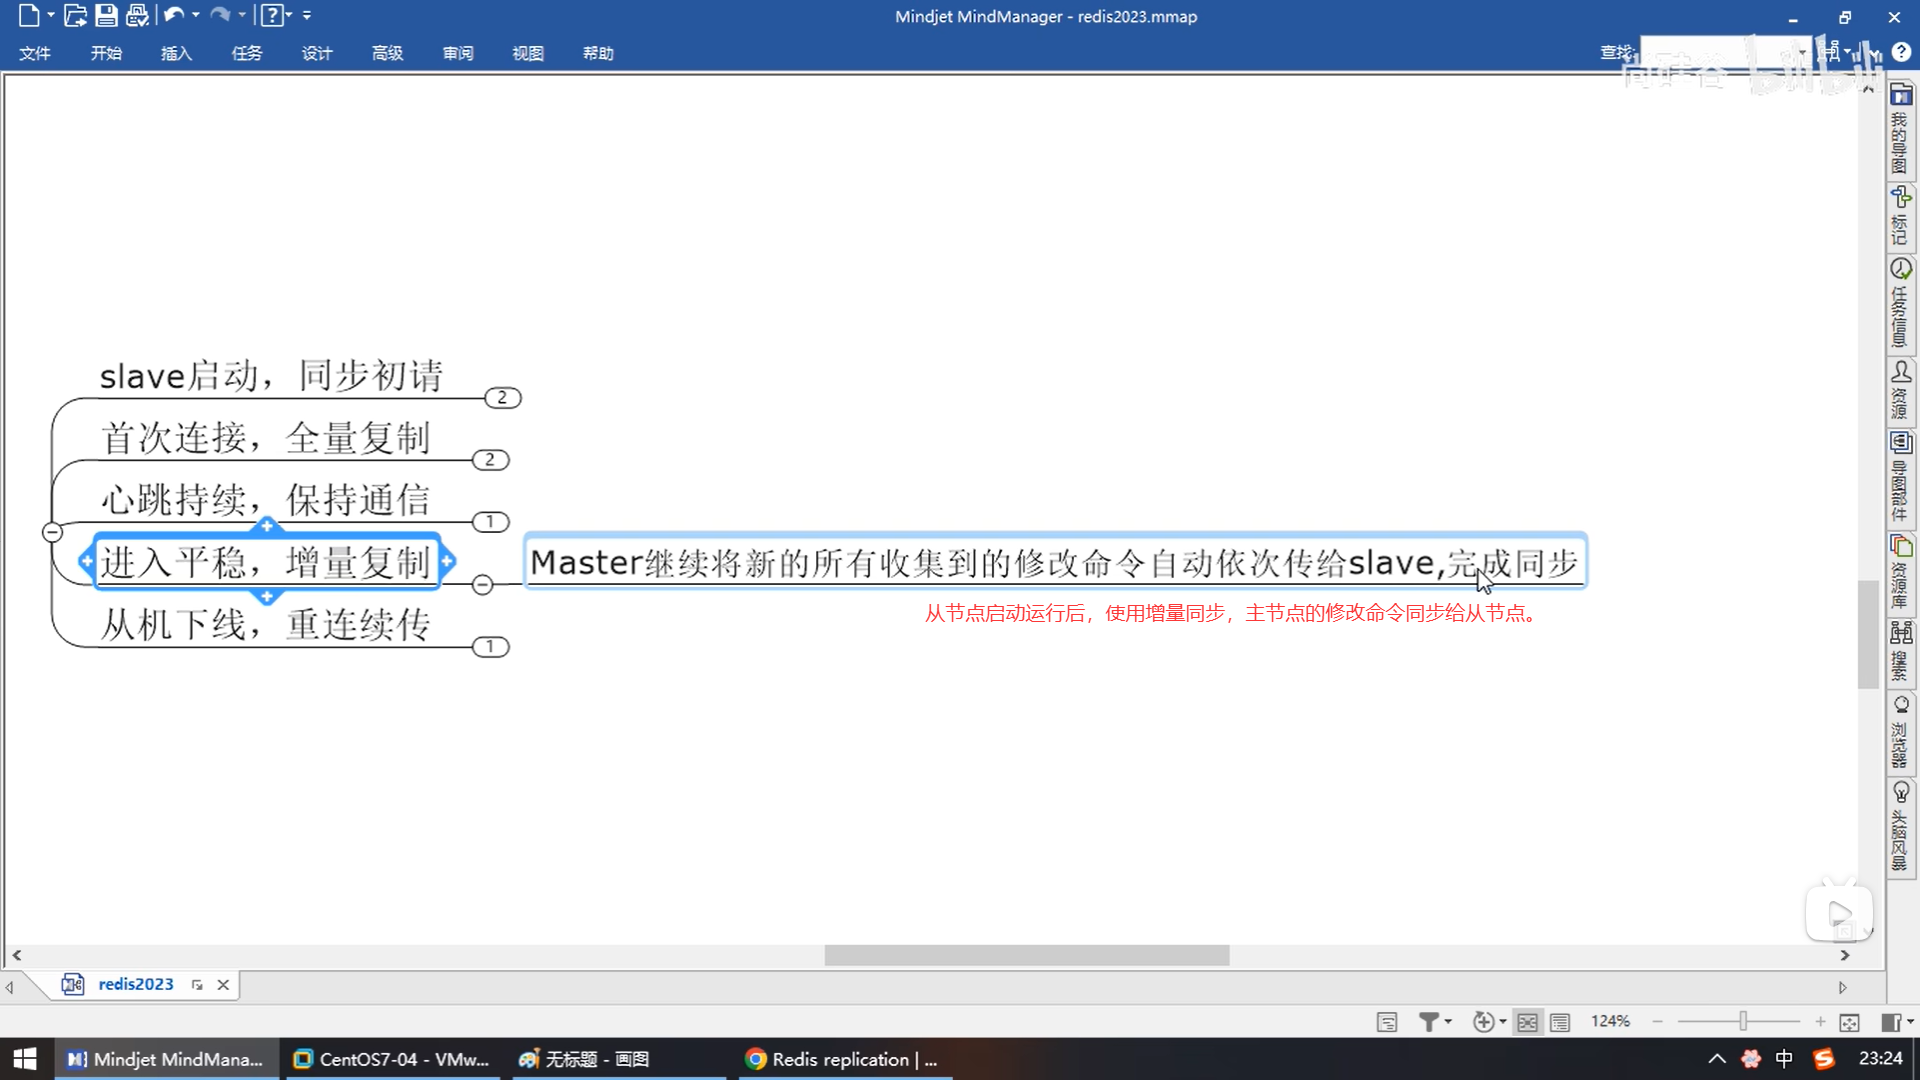The width and height of the screenshot is (1920, 1080).
Task: Open the 插入 (Insert) ribbon tab
Action: [176, 53]
